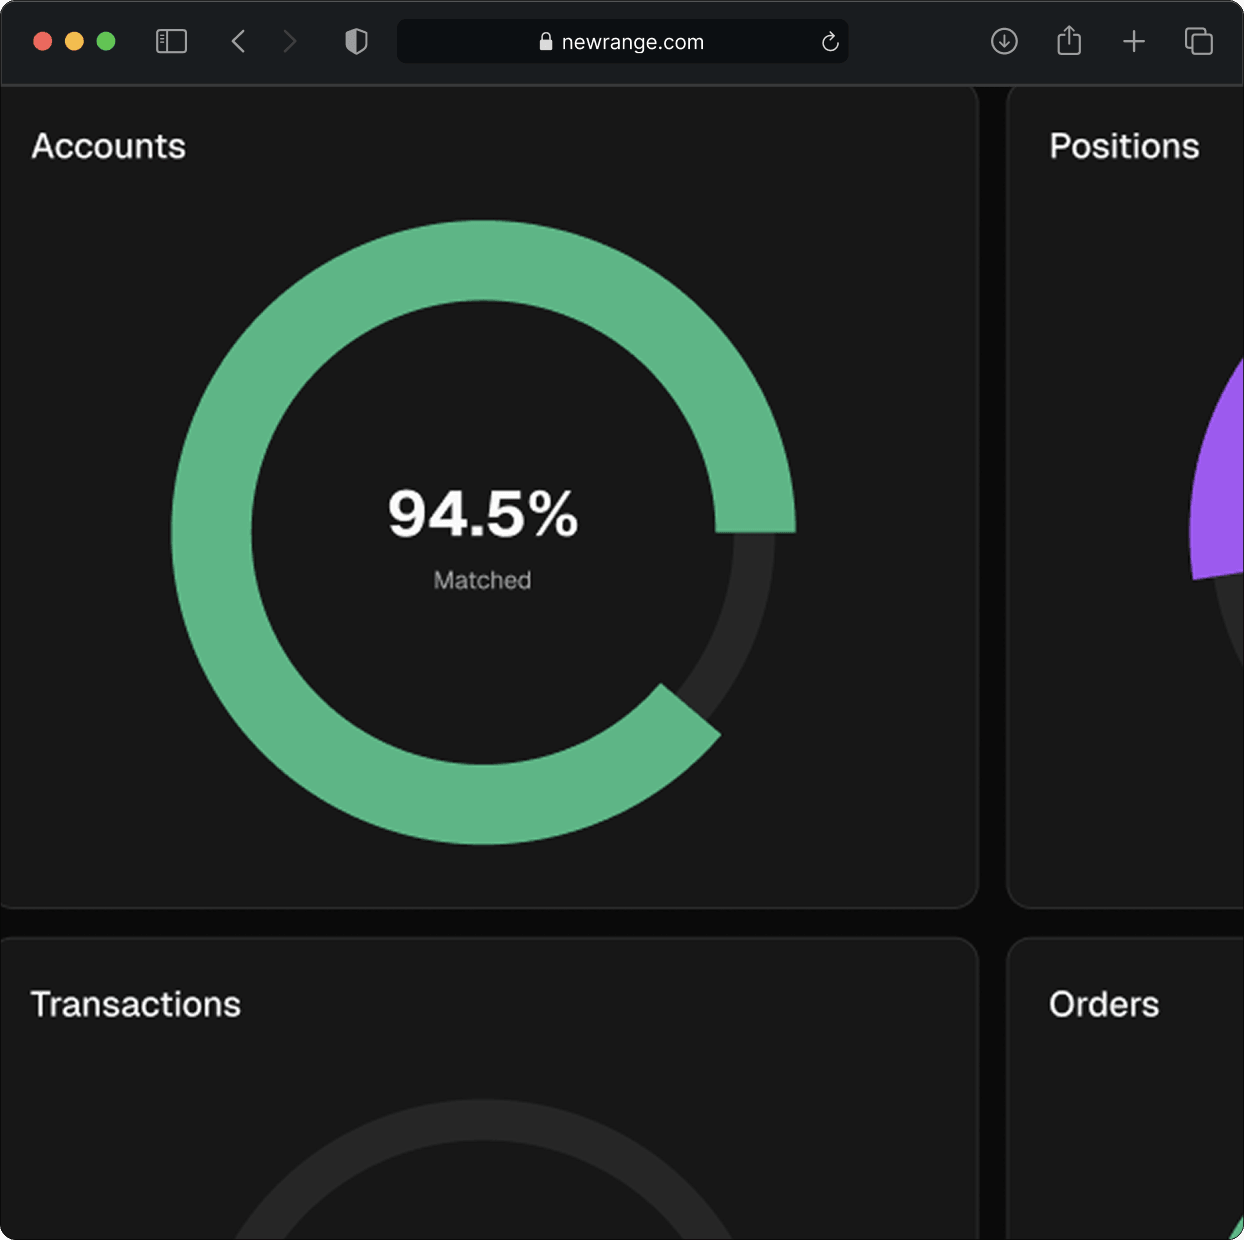Toggle the Safari sidebar icon
The height and width of the screenshot is (1240, 1244).
(x=171, y=41)
